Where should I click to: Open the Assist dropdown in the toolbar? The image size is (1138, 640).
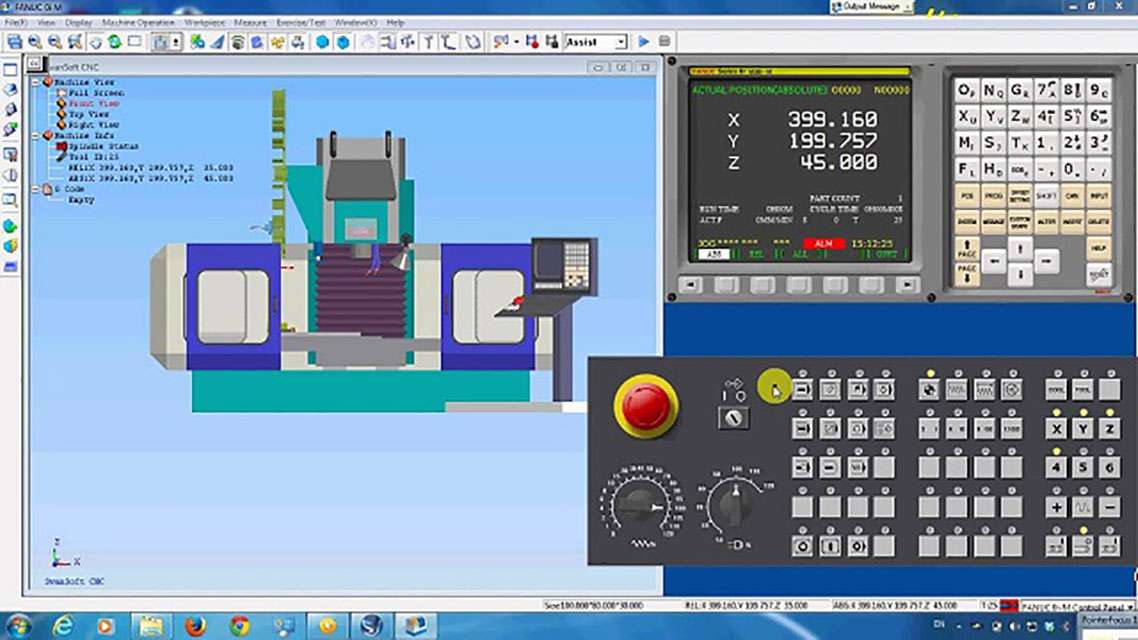pos(621,42)
